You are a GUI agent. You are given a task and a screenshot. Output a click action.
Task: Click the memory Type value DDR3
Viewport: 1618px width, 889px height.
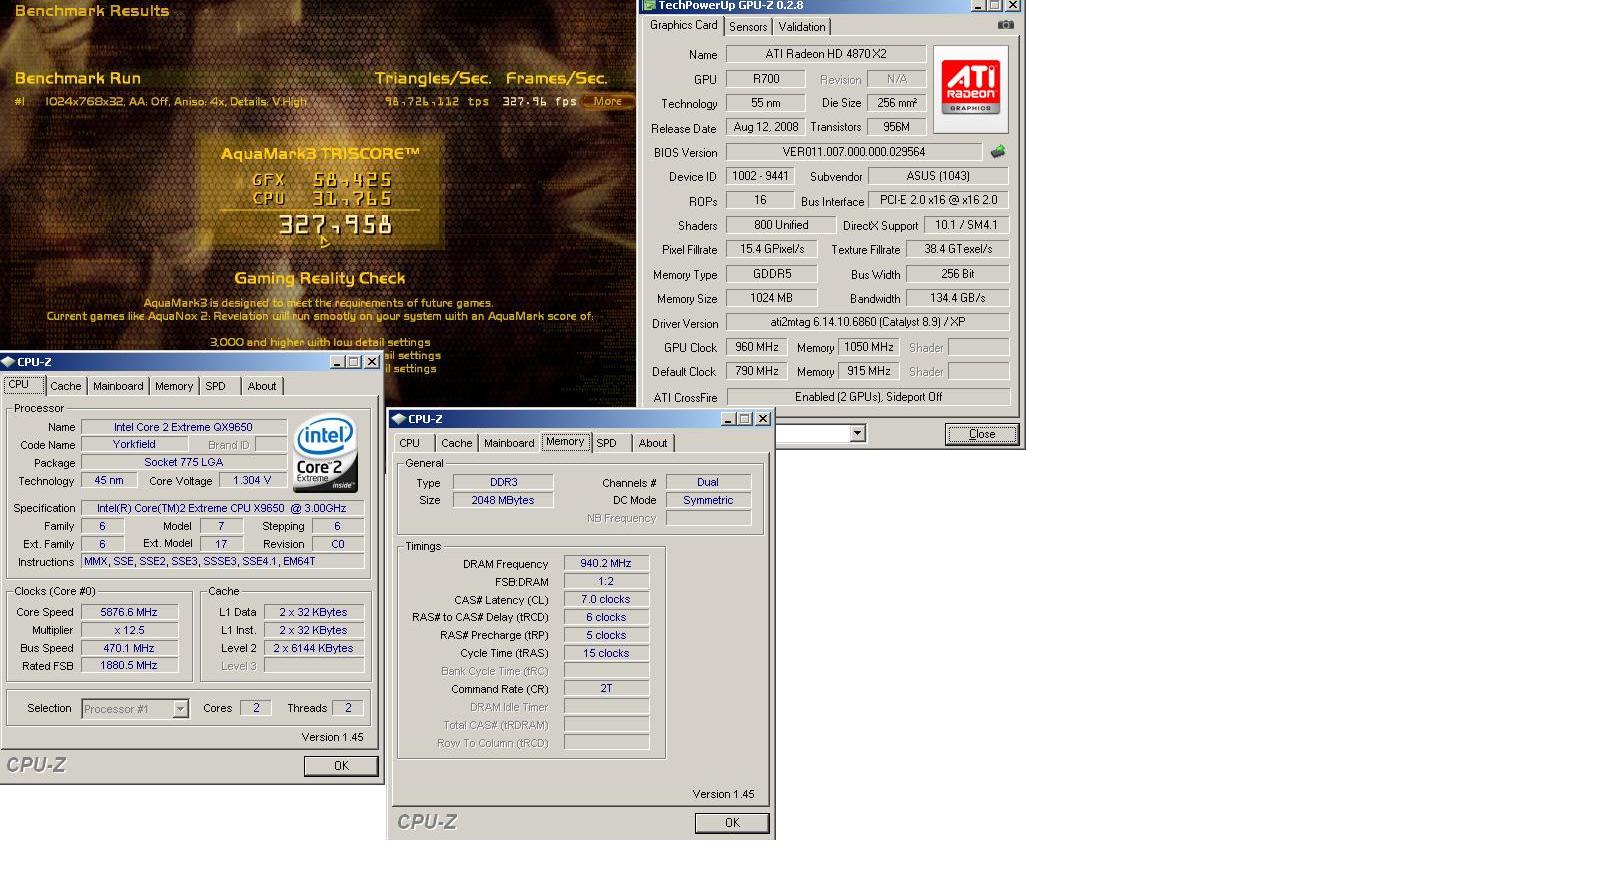(x=503, y=482)
